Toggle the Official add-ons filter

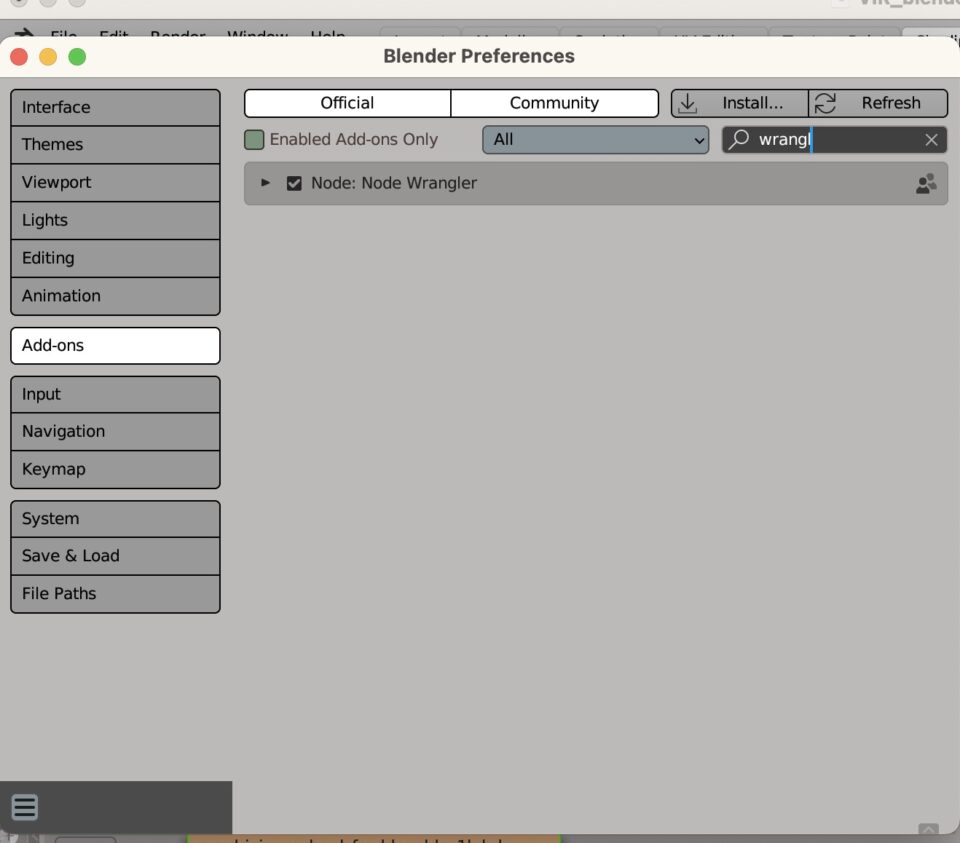347,103
